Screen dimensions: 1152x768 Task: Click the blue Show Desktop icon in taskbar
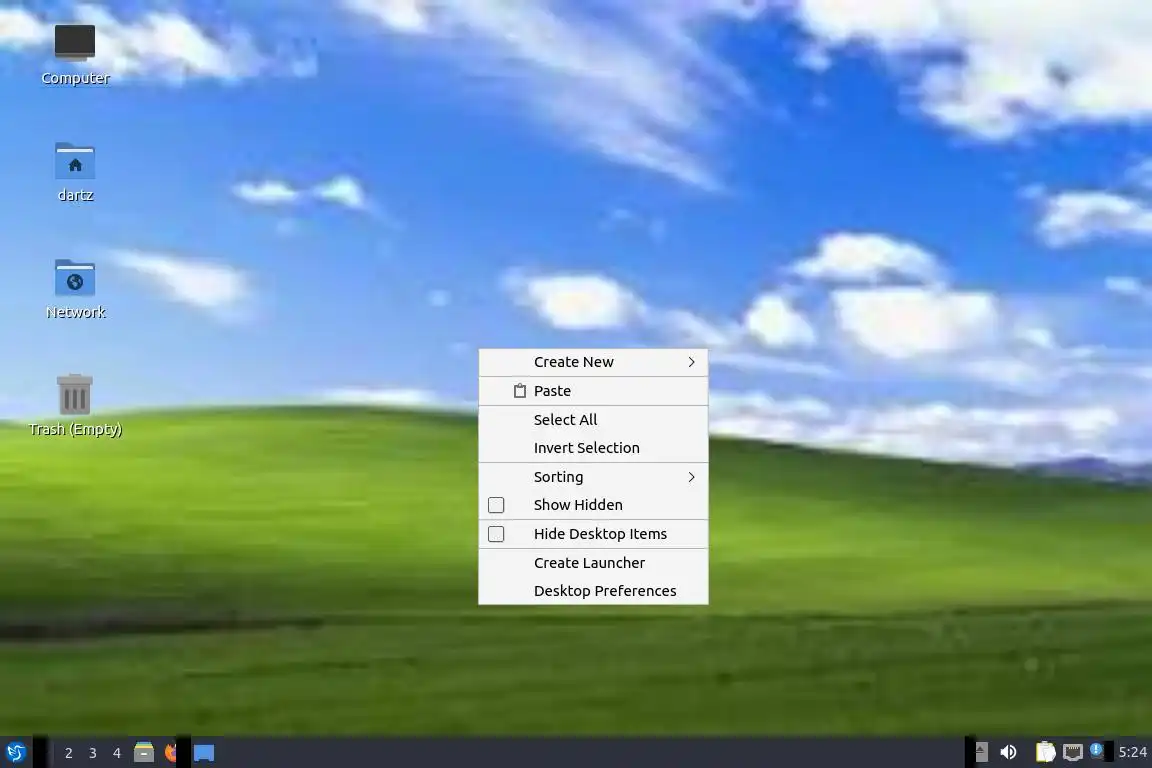click(x=204, y=753)
